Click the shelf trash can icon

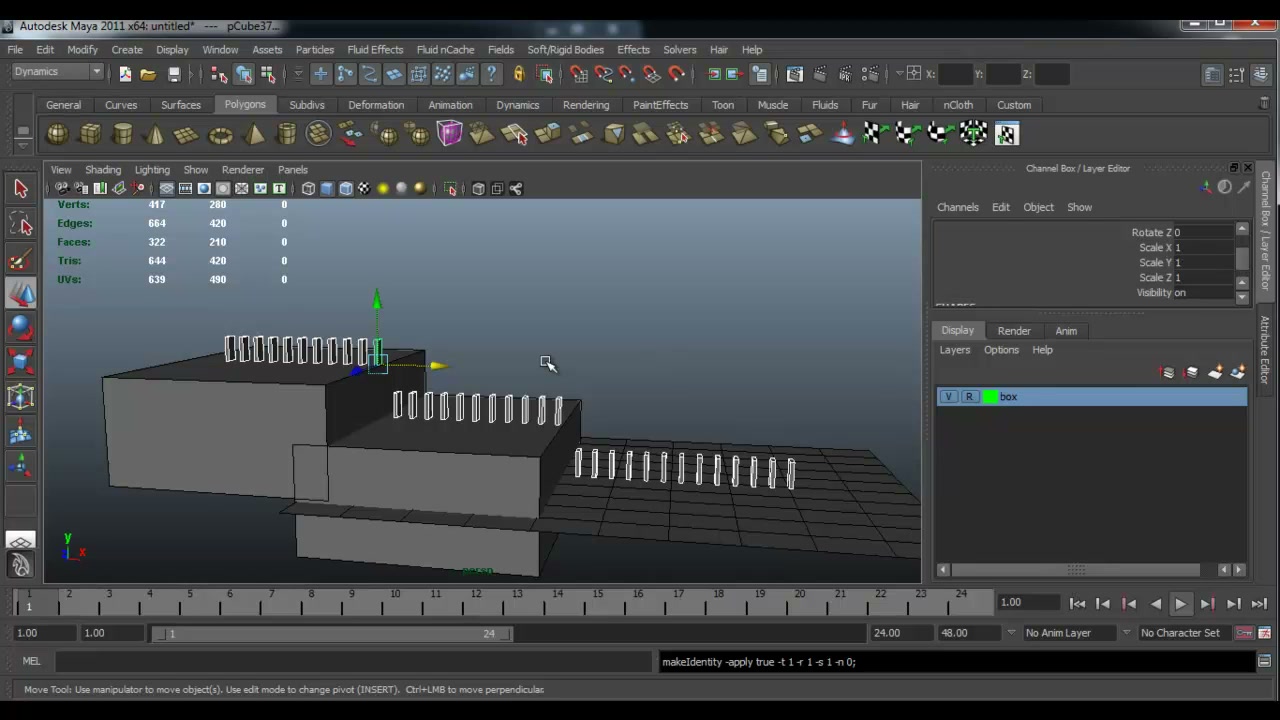(1265, 103)
